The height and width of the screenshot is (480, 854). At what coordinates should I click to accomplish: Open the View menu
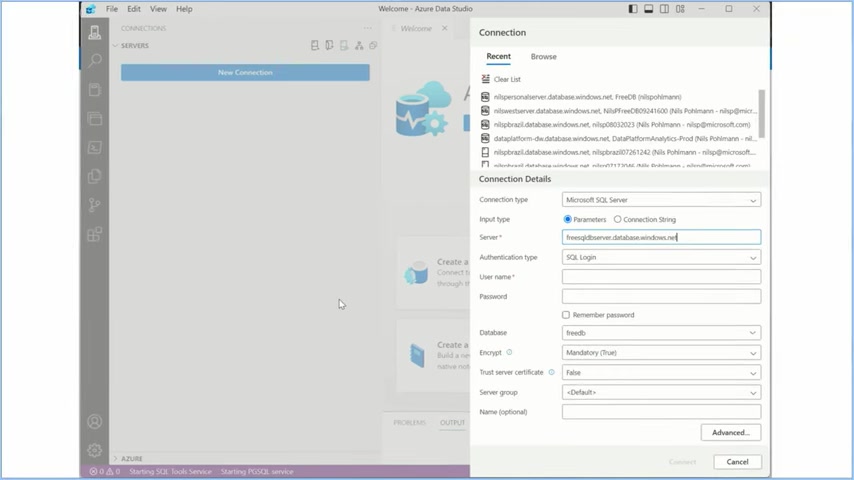pos(158,9)
